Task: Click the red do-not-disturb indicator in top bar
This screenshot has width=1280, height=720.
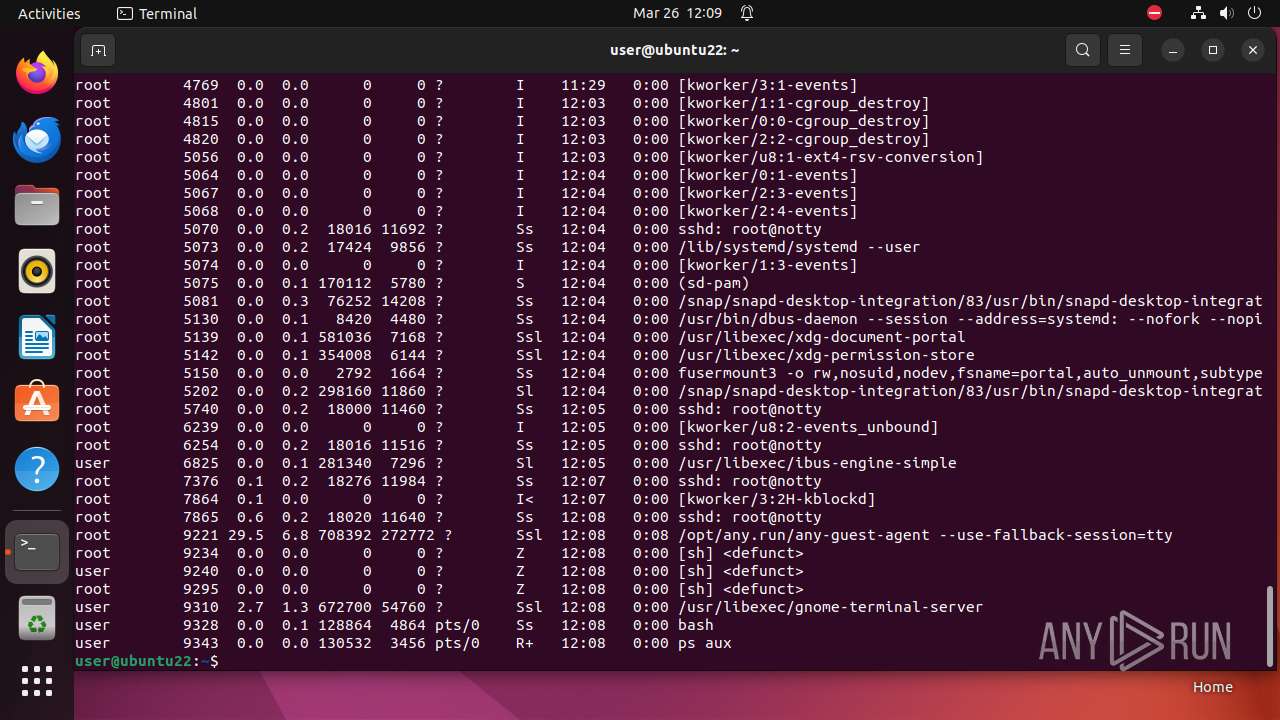Action: point(1155,13)
